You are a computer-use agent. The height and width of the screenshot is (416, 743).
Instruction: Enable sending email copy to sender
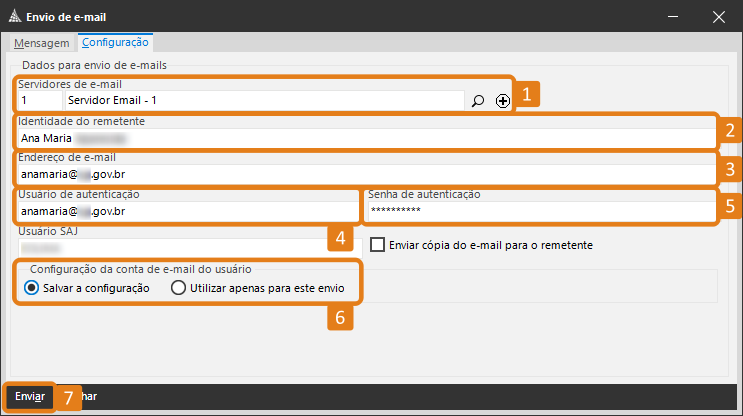[x=378, y=244]
